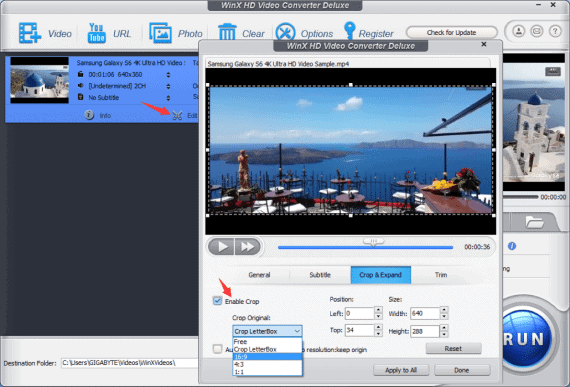
Task: Click the Done button
Action: pos(462,370)
